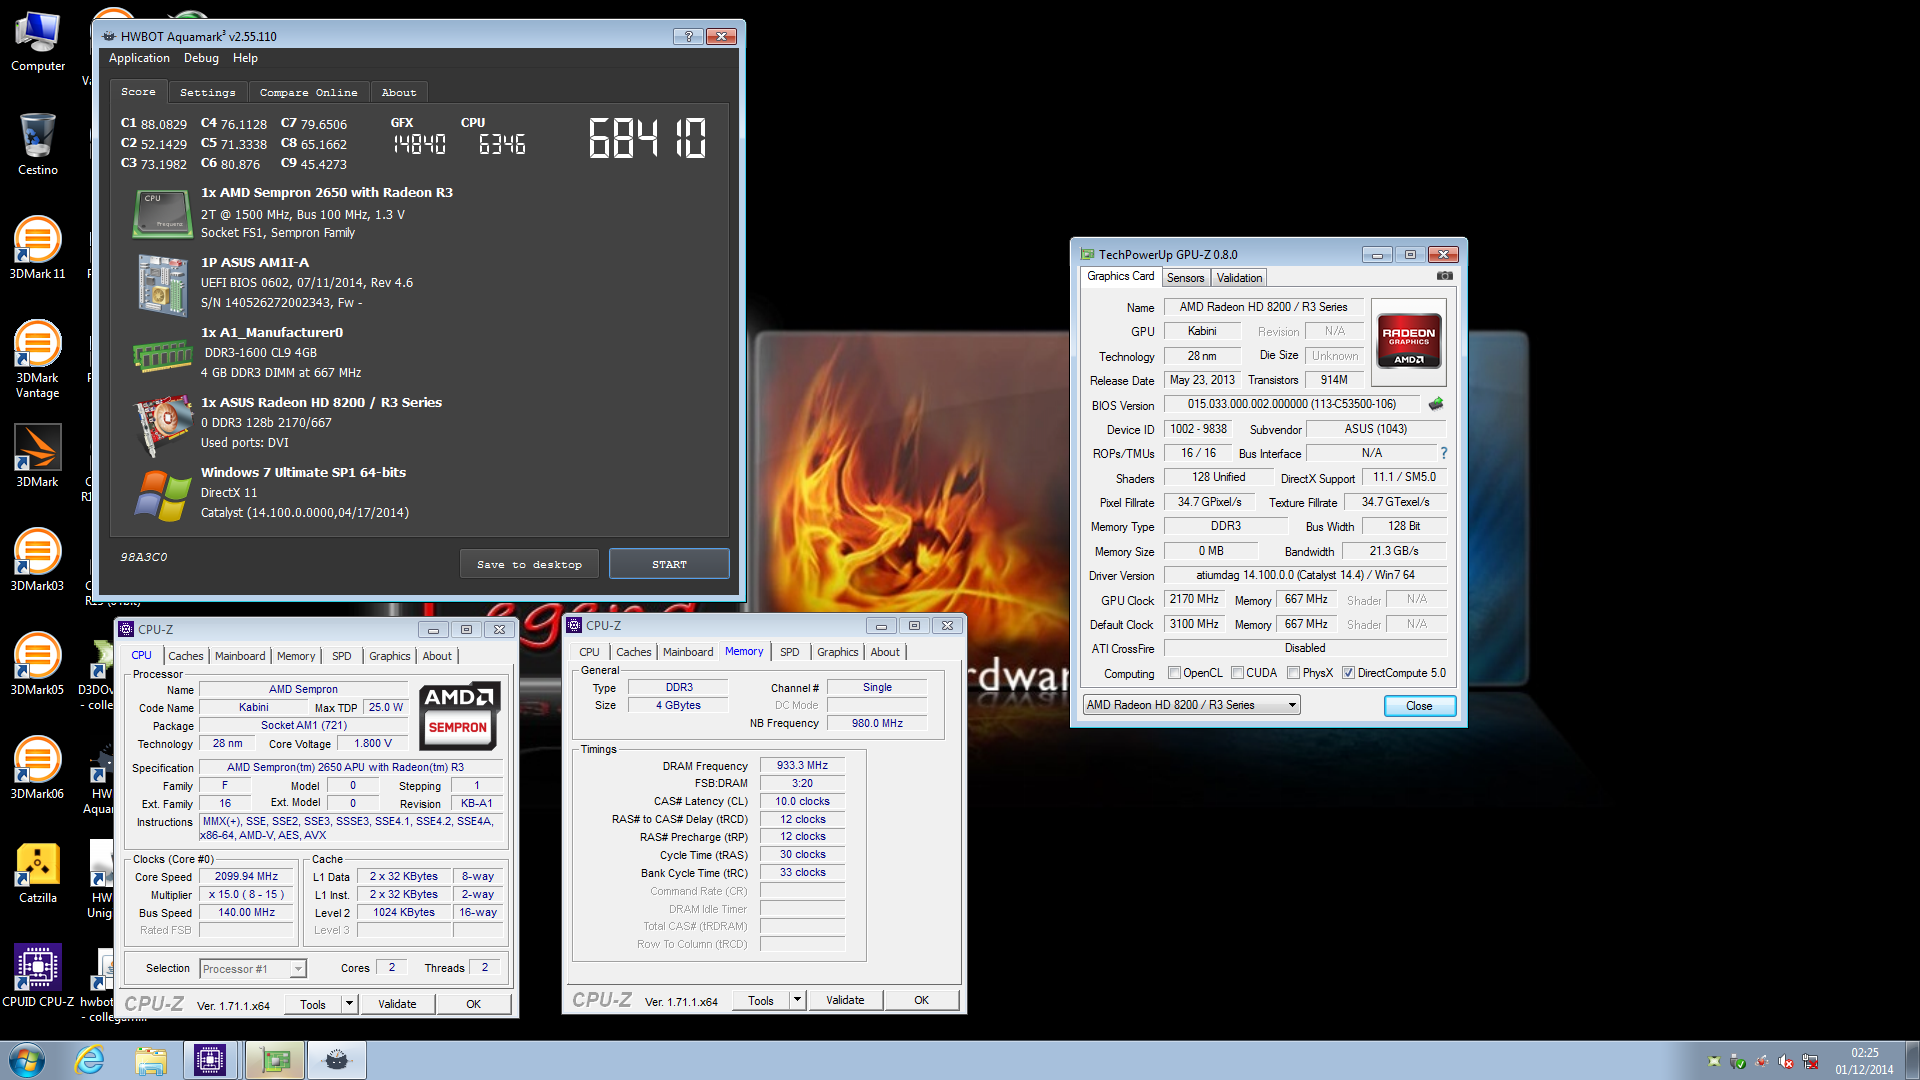The height and width of the screenshot is (1080, 1920).
Task: Click the Aquamark score code 98A3C0
Action: pyautogui.click(x=144, y=557)
